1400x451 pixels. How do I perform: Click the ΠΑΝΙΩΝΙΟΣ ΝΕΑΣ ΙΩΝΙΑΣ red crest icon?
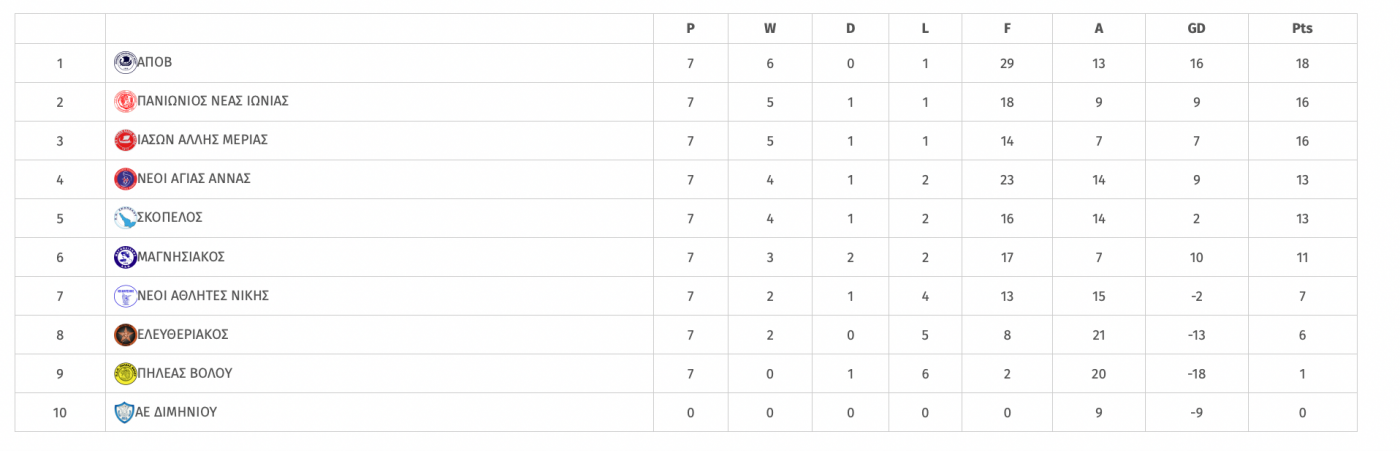pyautogui.click(x=125, y=101)
